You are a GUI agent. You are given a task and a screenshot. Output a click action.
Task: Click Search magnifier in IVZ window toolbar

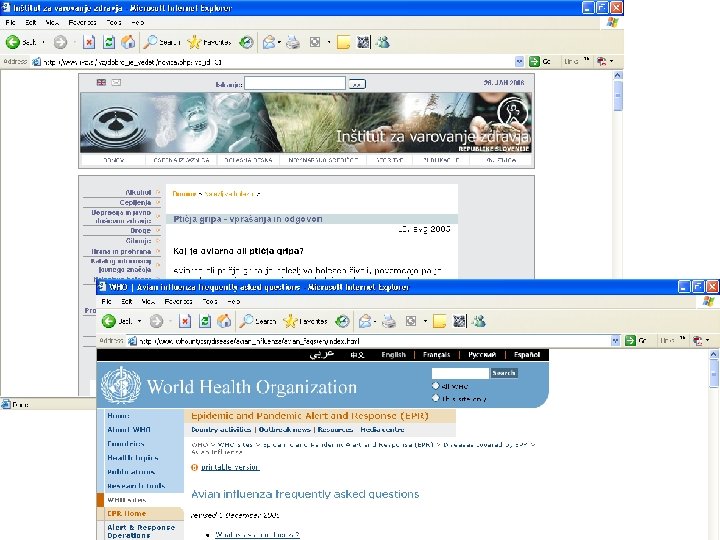click(150, 42)
